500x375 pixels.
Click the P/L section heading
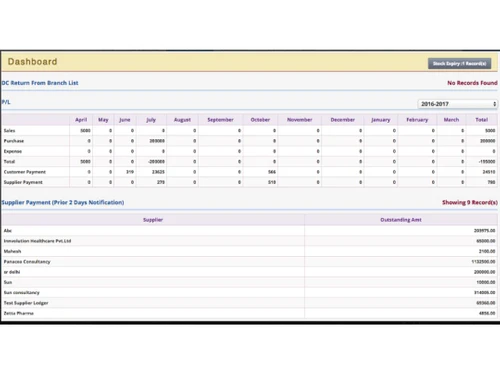click(6, 102)
